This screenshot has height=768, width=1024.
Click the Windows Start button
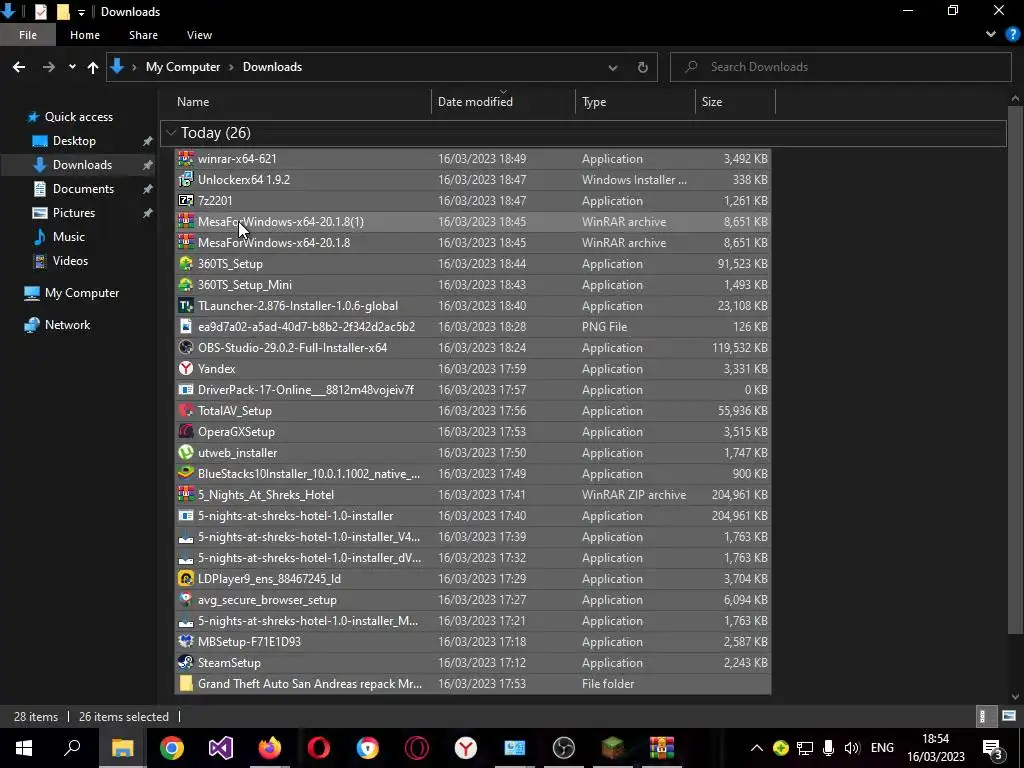[x=24, y=748]
